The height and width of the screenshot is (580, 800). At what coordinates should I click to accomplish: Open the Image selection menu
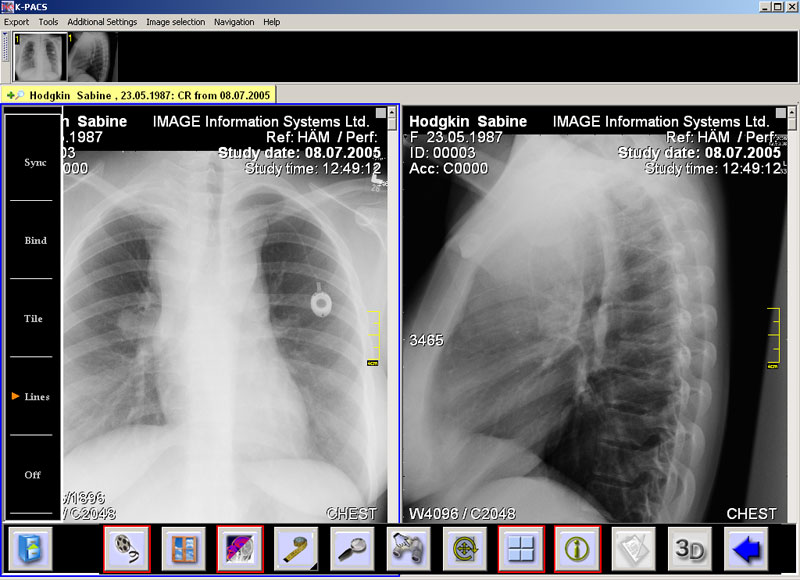176,22
